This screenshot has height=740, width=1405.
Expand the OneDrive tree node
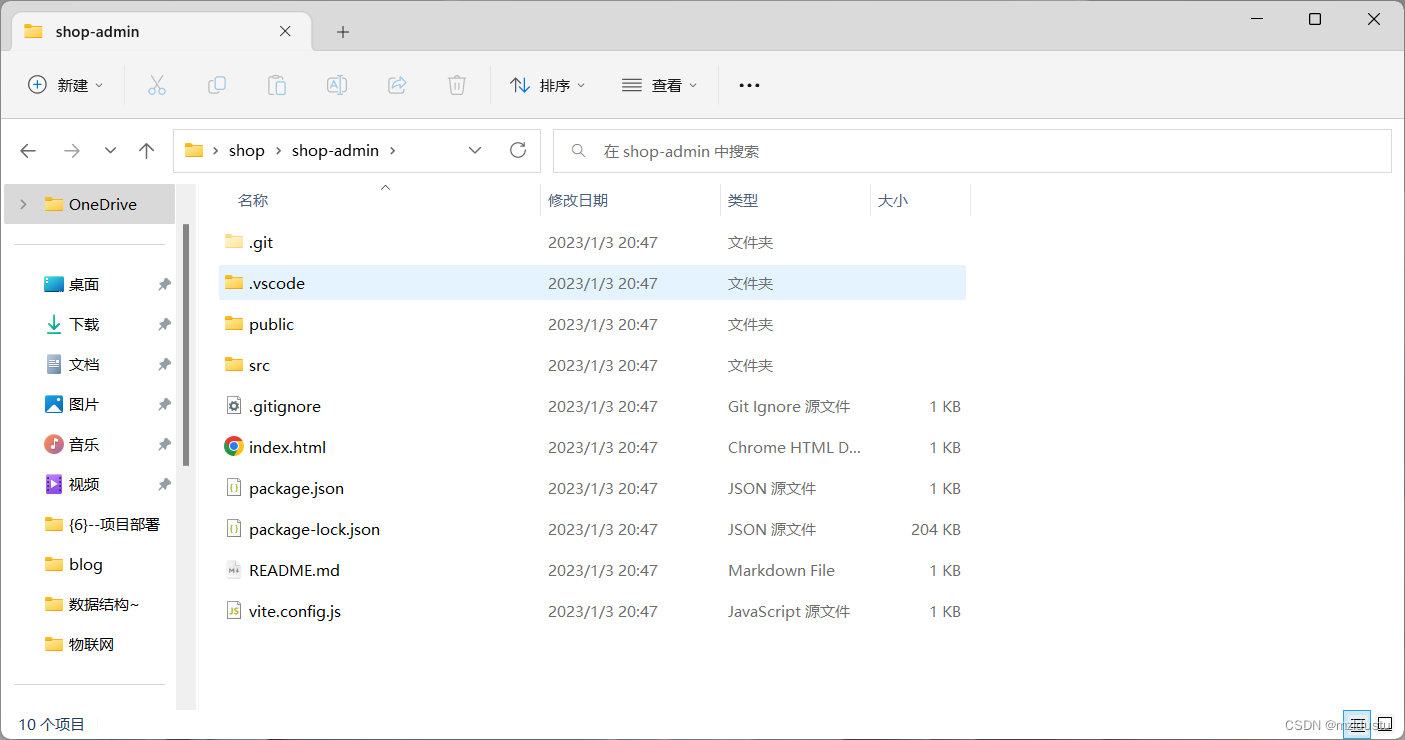tap(23, 204)
